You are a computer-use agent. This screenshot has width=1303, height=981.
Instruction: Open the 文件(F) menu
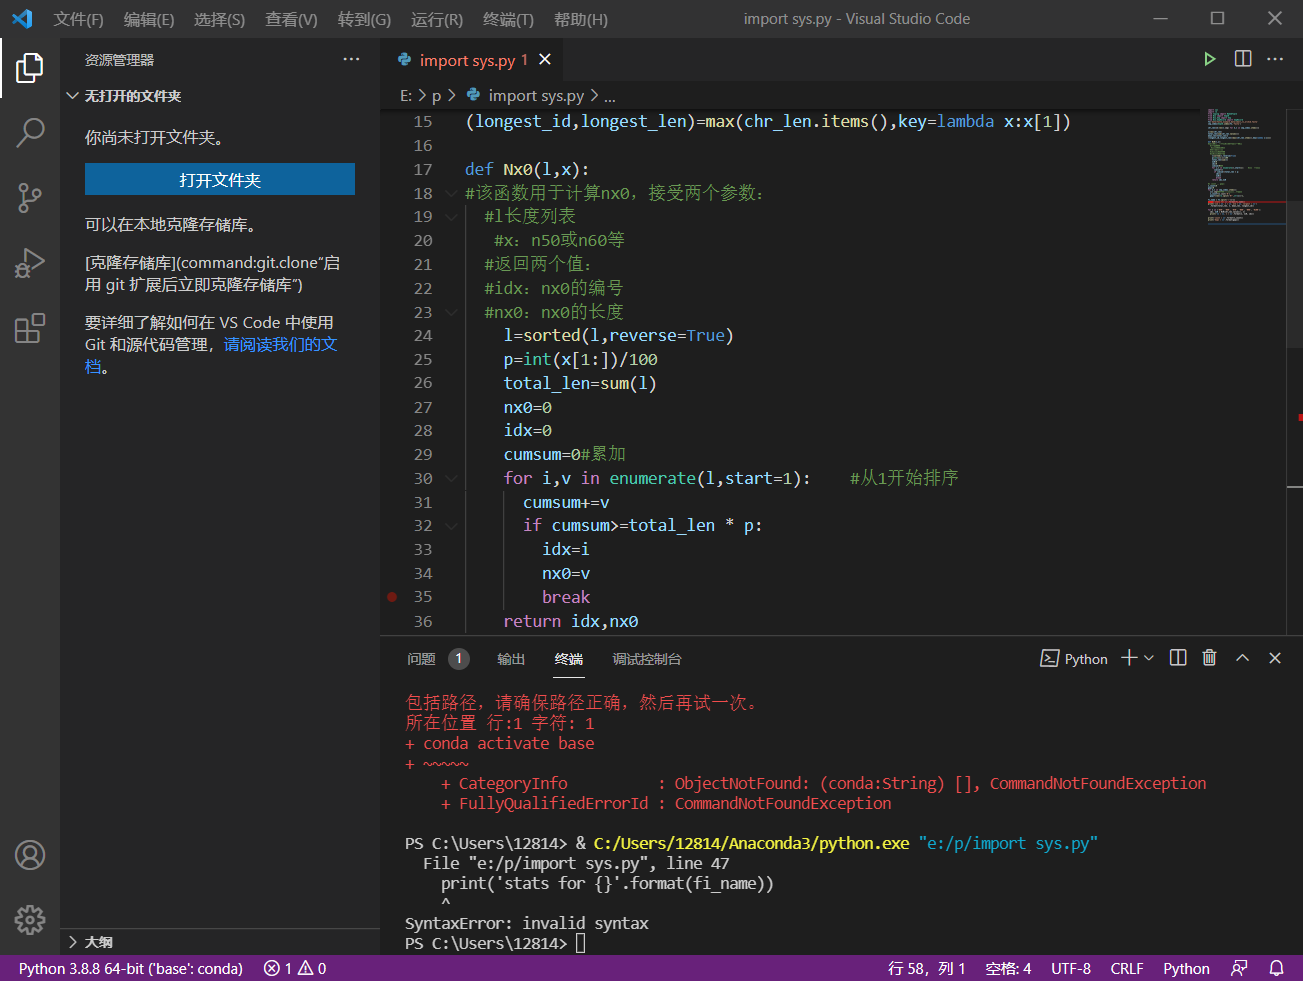[79, 19]
